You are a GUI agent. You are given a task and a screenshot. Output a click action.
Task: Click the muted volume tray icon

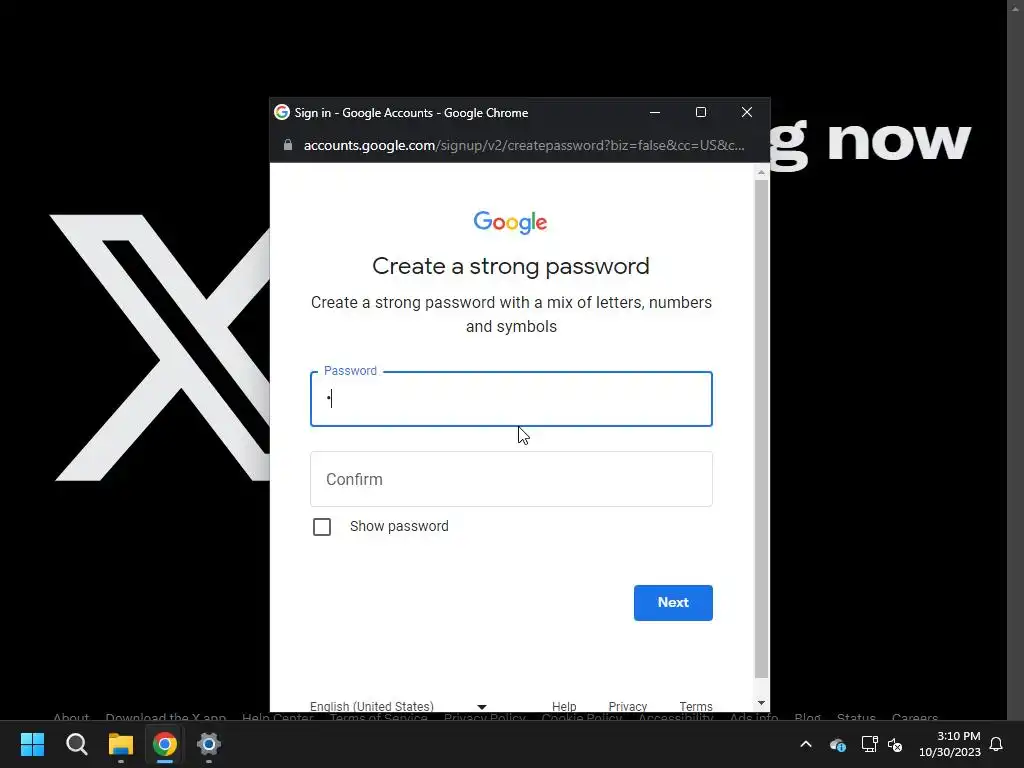(895, 744)
